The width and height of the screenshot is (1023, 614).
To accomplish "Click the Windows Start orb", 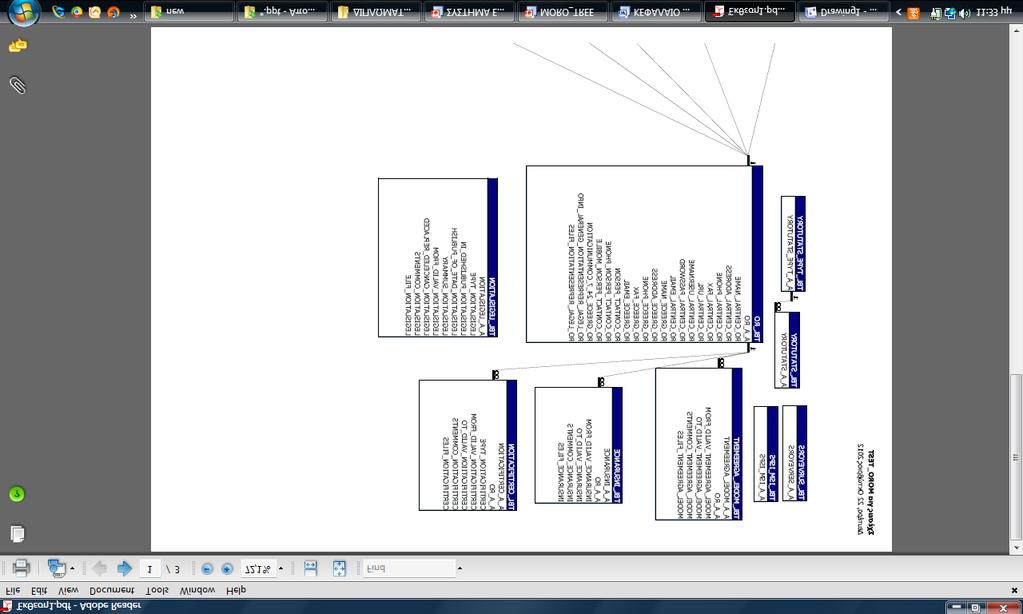I will pos(24,12).
